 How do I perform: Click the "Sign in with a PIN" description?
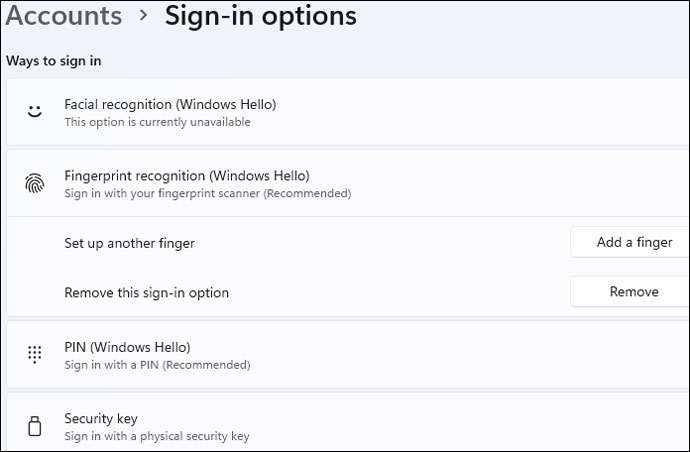click(157, 365)
